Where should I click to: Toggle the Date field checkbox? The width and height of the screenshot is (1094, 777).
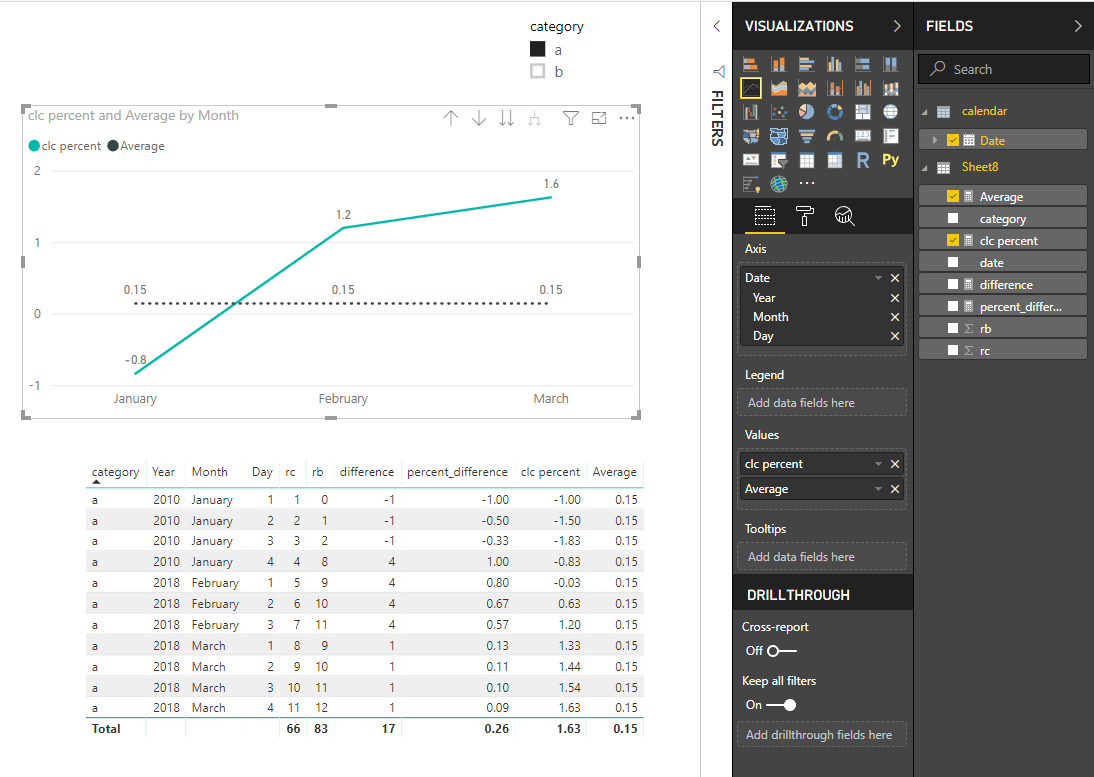pyautogui.click(x=953, y=140)
